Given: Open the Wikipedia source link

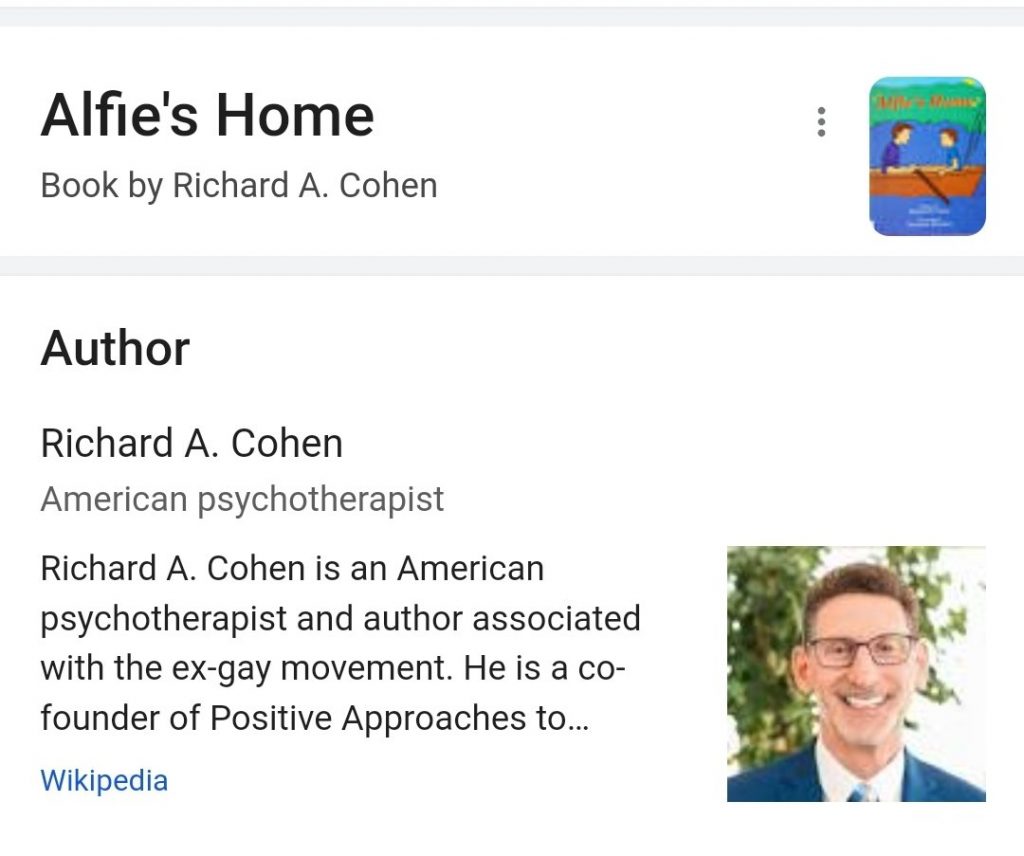Looking at the screenshot, I should pyautogui.click(x=104, y=780).
